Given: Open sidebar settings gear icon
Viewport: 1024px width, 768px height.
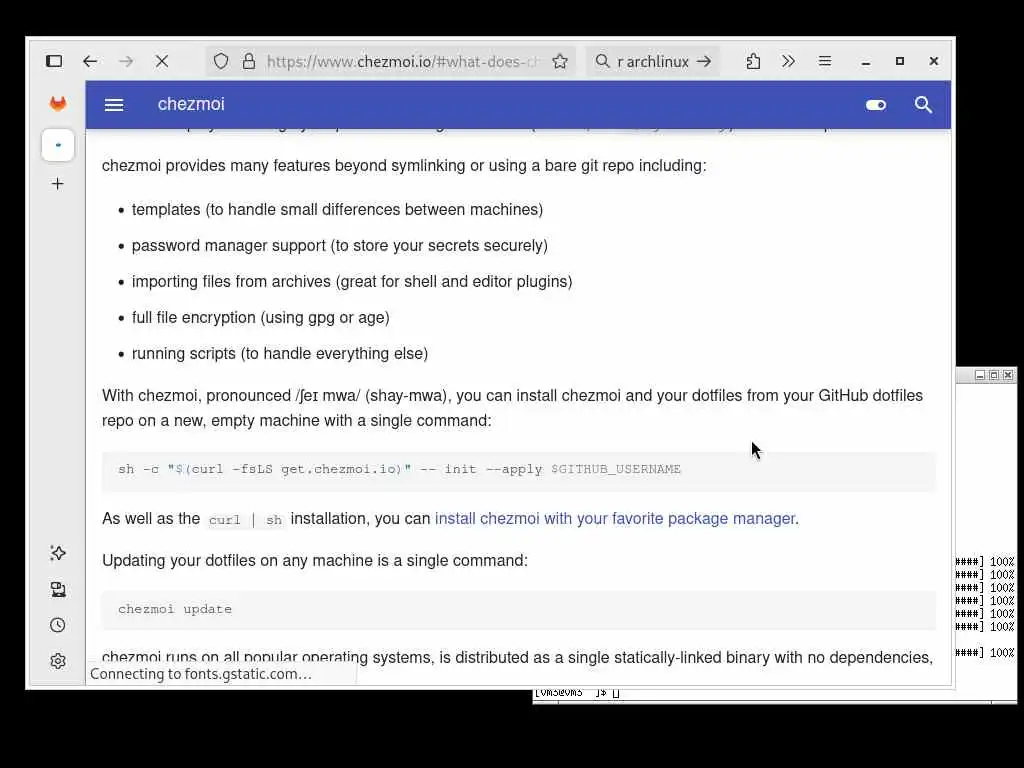Looking at the screenshot, I should [58, 661].
